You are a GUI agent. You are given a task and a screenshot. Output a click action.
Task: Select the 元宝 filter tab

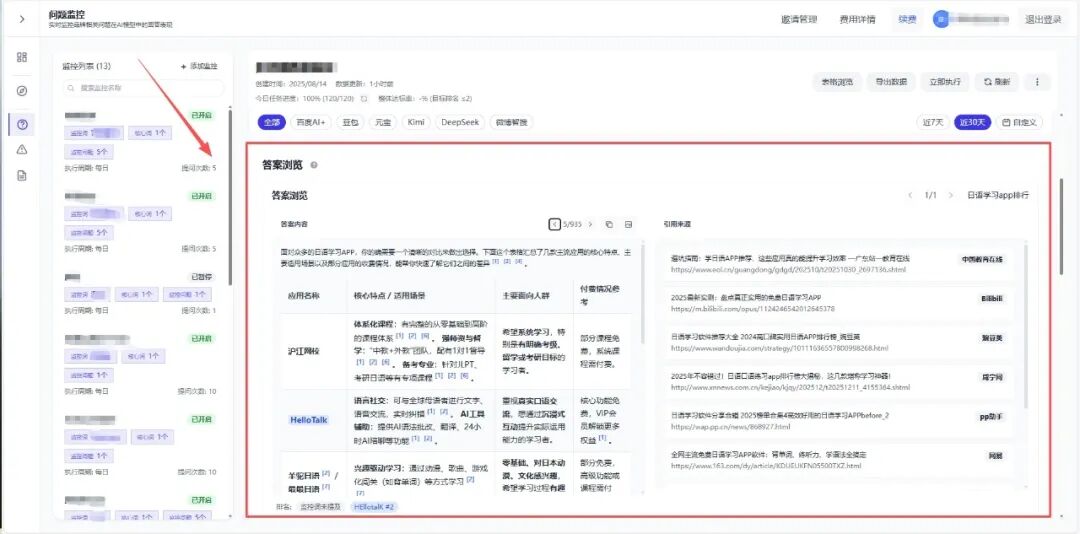point(382,122)
